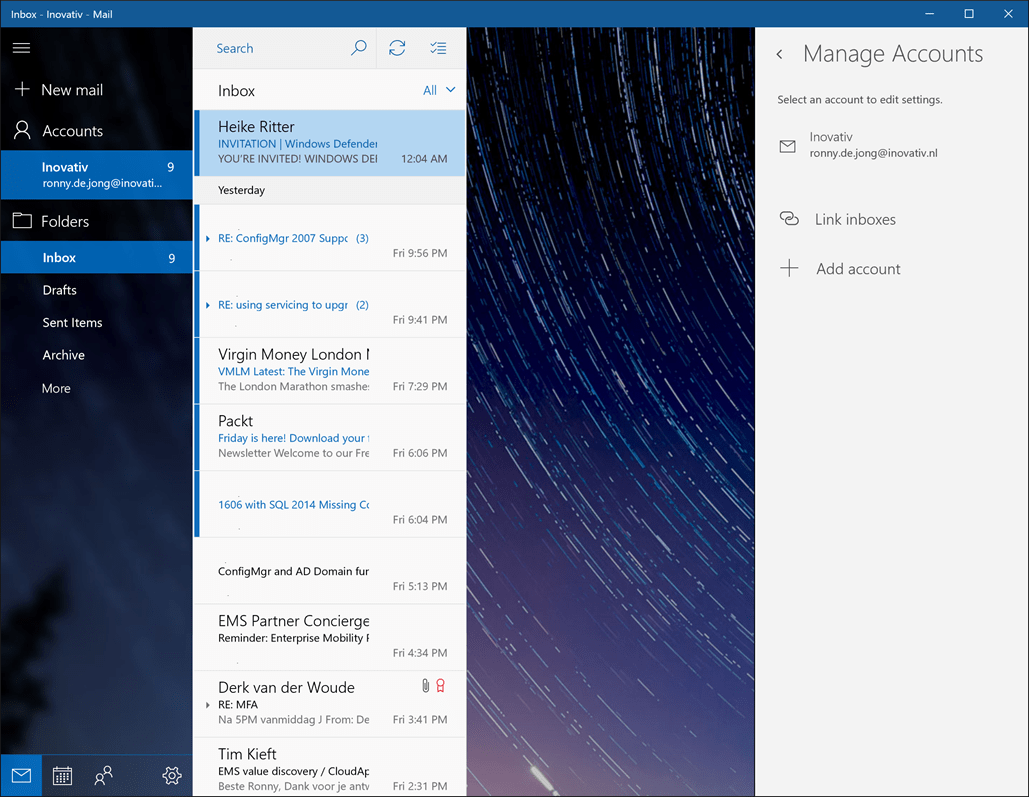Switch to the Calendar app icon
Screen dimensions: 1029x797
tap(62, 775)
